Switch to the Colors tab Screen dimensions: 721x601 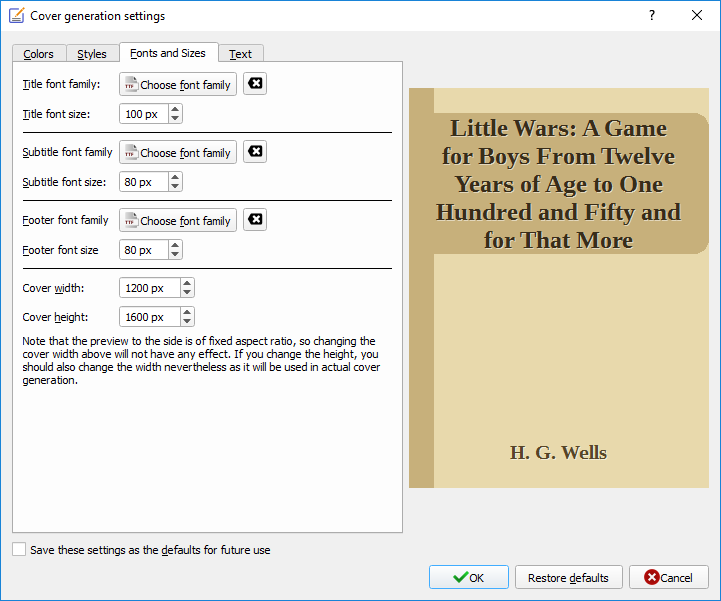[39, 54]
